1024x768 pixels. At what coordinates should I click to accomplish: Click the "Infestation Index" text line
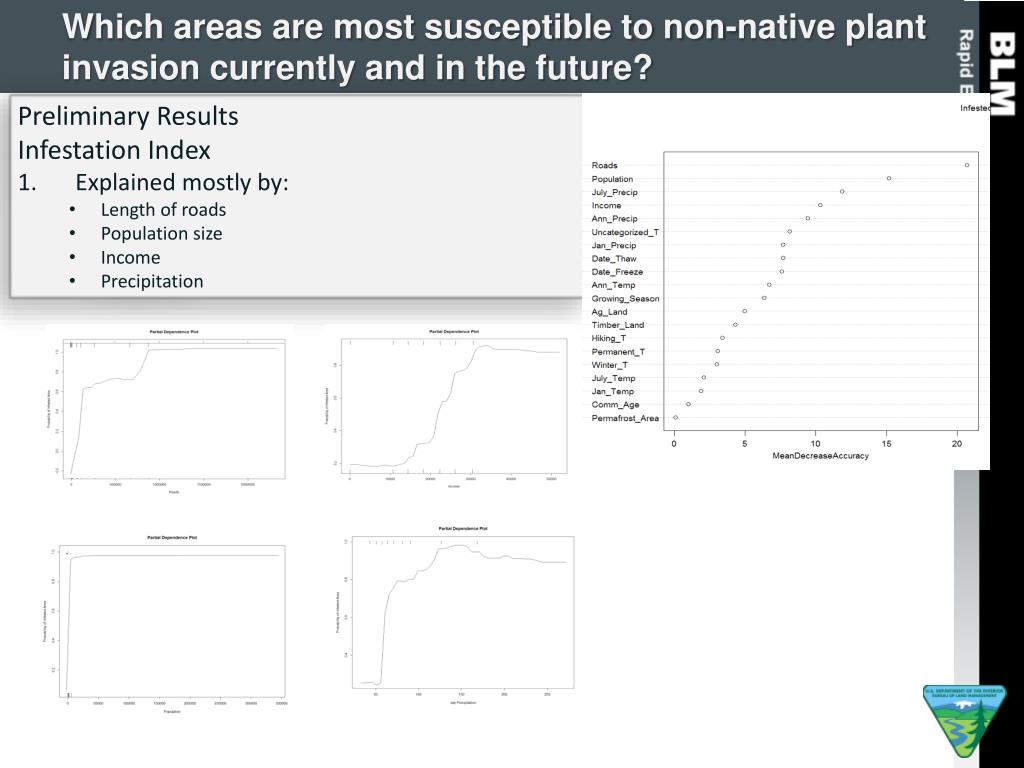point(114,151)
